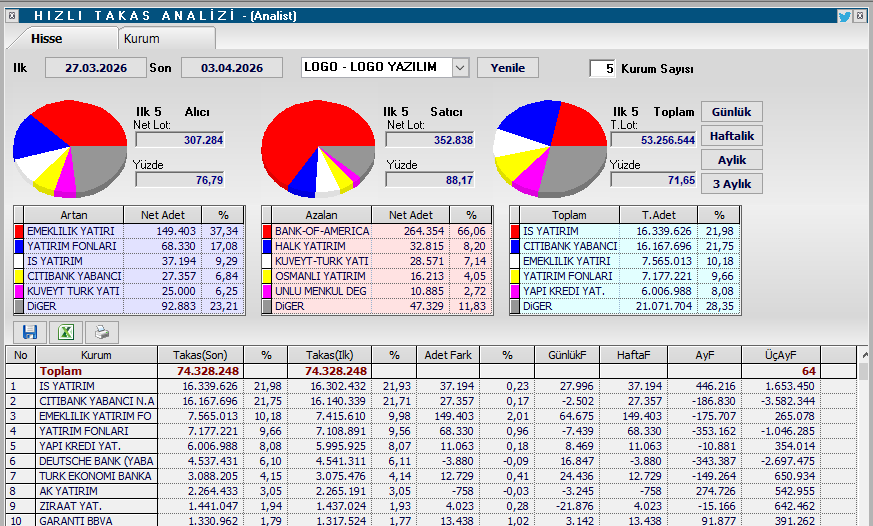This screenshot has height=526, width=873.
Task: Click the red swatch beside EMEKLILIK YATIRI in Artan
Action: click(18, 231)
